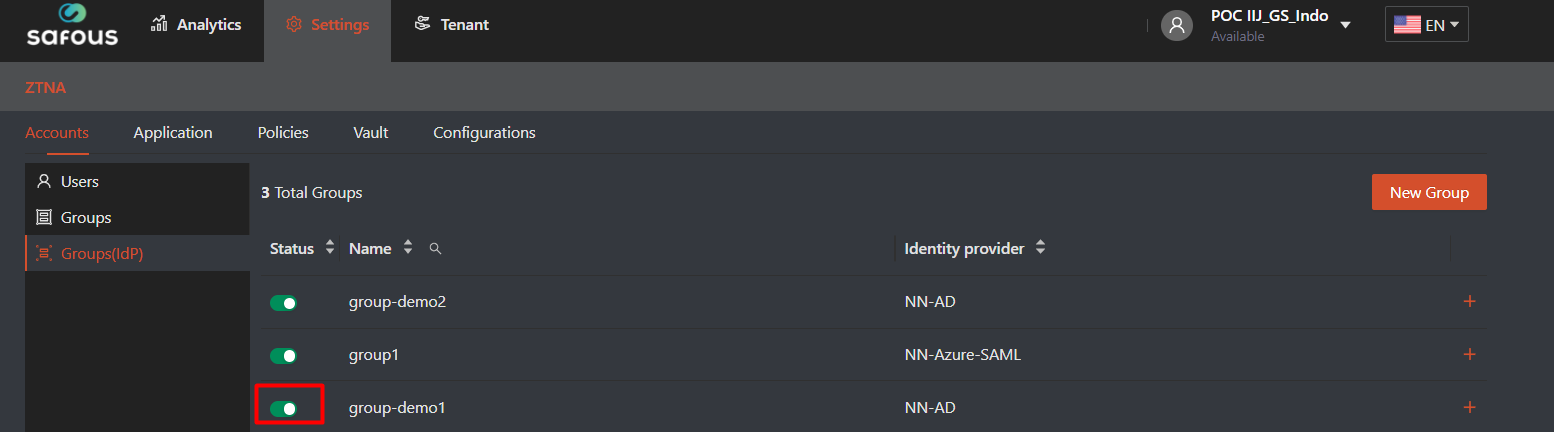The width and height of the screenshot is (1554, 432).
Task: Open the POC IIJ_GS_Indo account dropdown
Action: [1345, 25]
